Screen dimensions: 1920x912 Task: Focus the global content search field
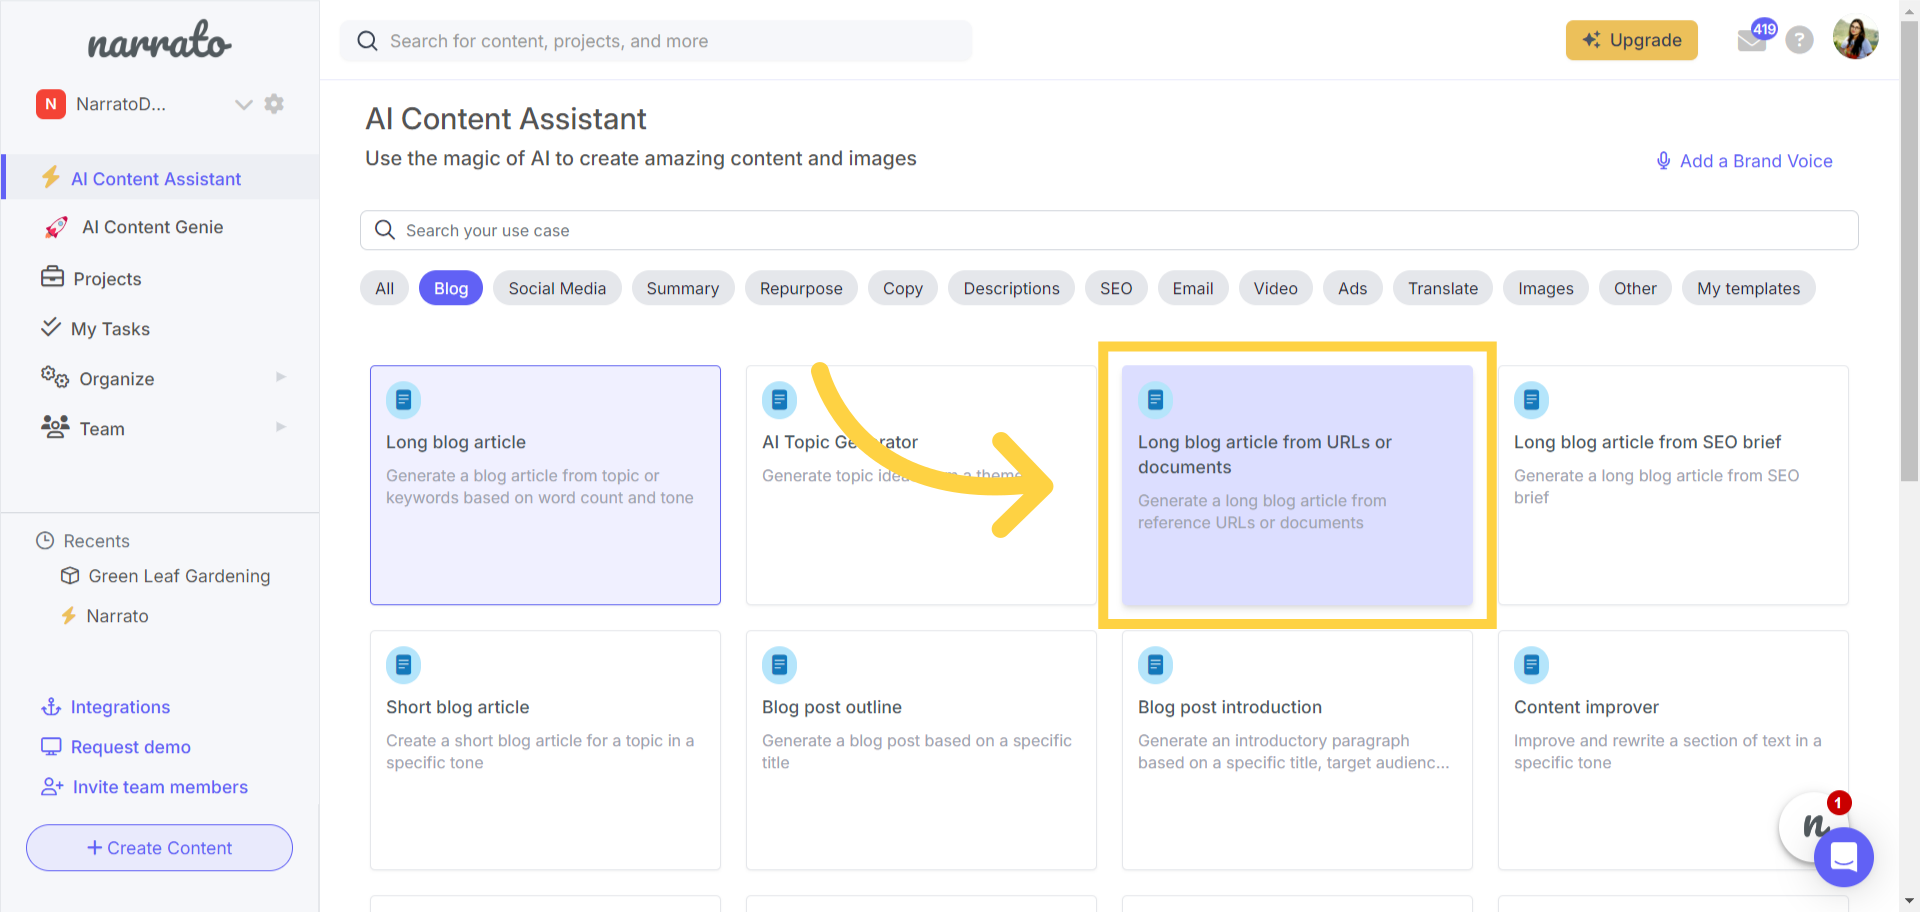tap(656, 41)
